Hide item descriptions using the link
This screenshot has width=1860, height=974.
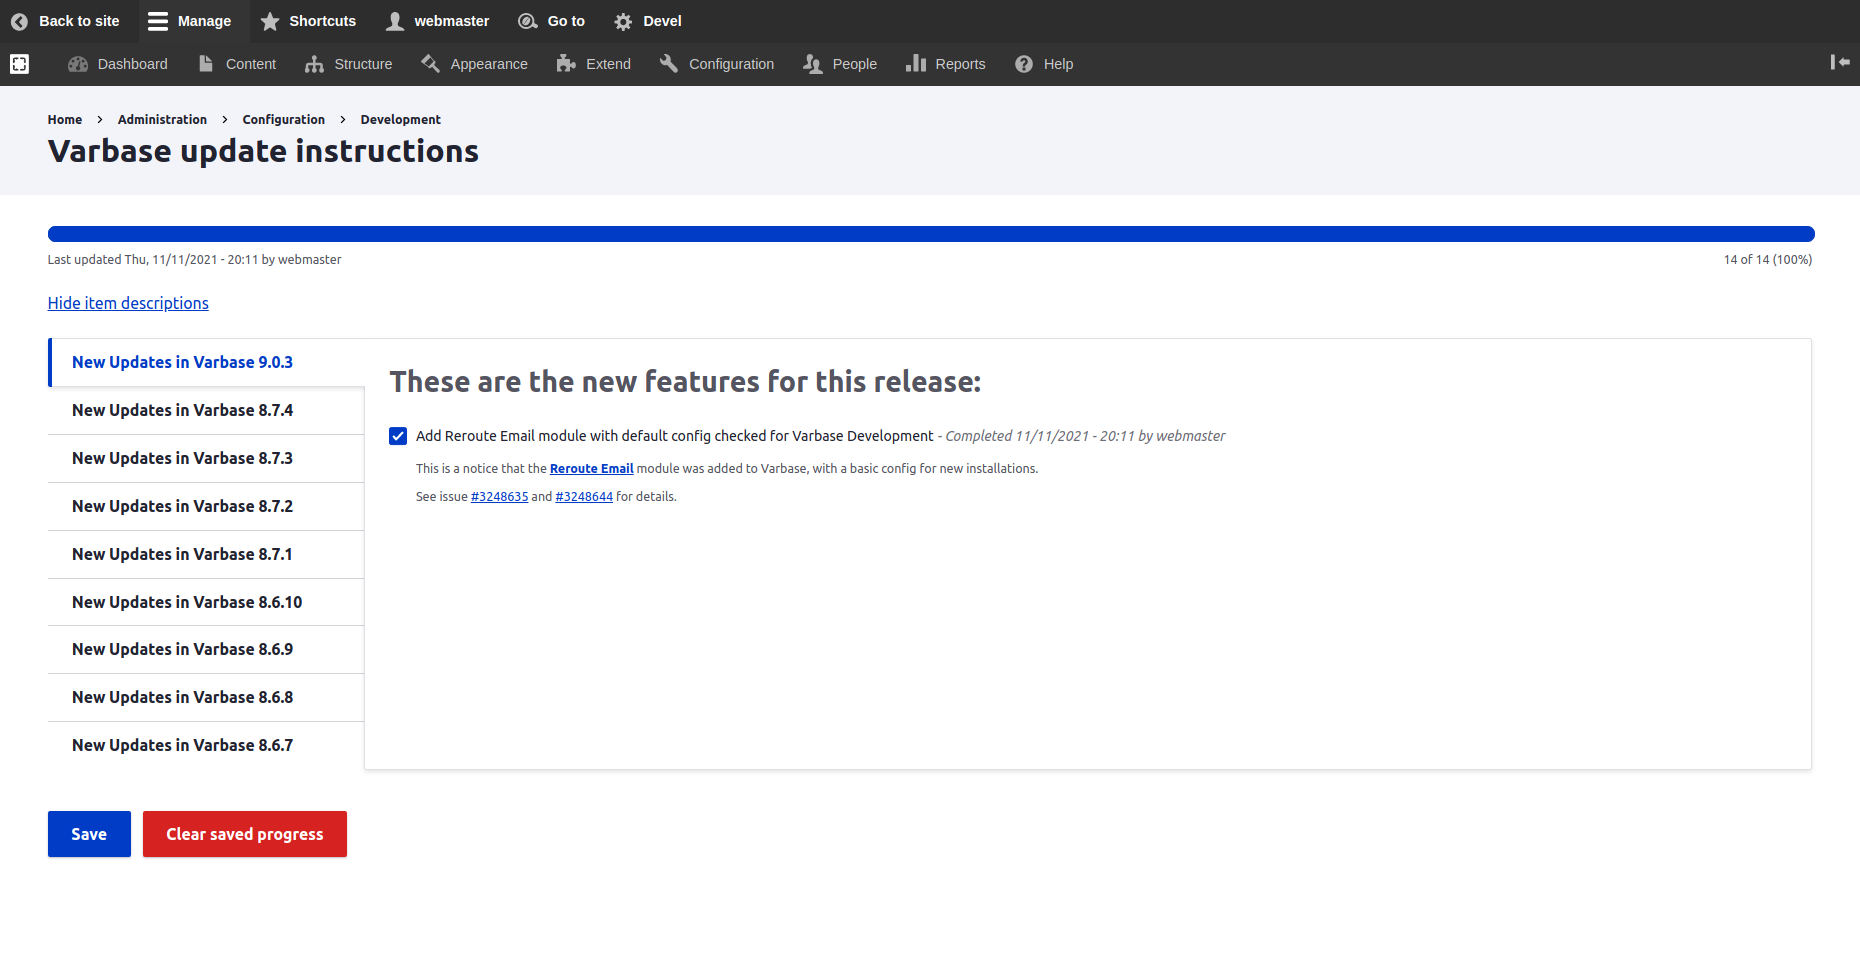[x=128, y=303]
